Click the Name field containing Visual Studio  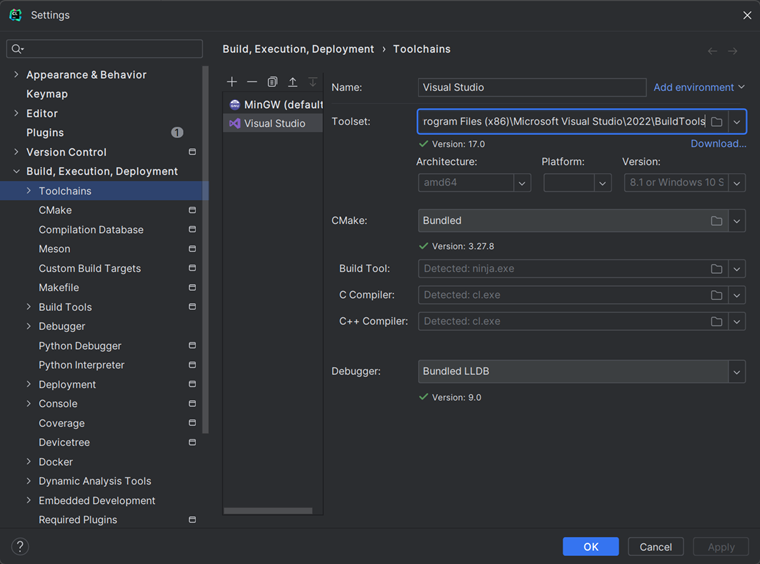[x=532, y=87]
